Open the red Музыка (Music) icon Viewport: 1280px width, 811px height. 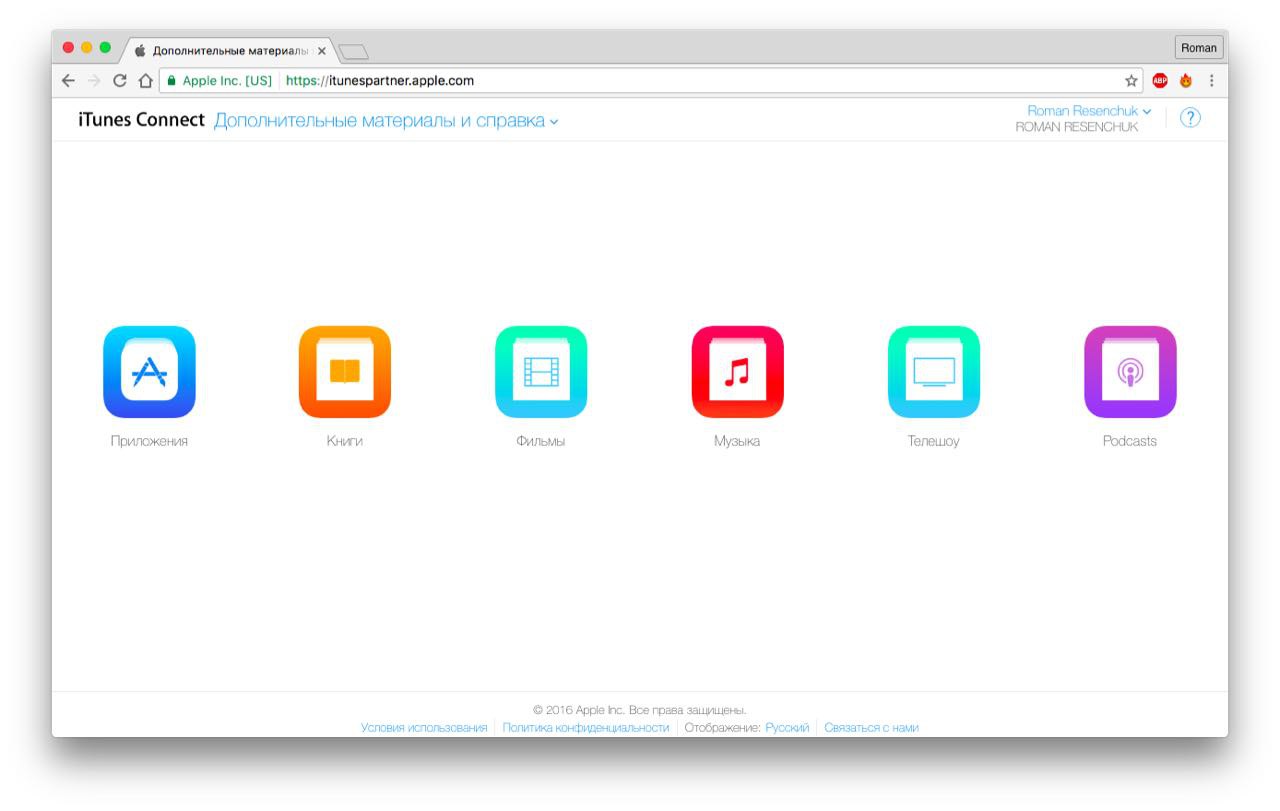737,372
